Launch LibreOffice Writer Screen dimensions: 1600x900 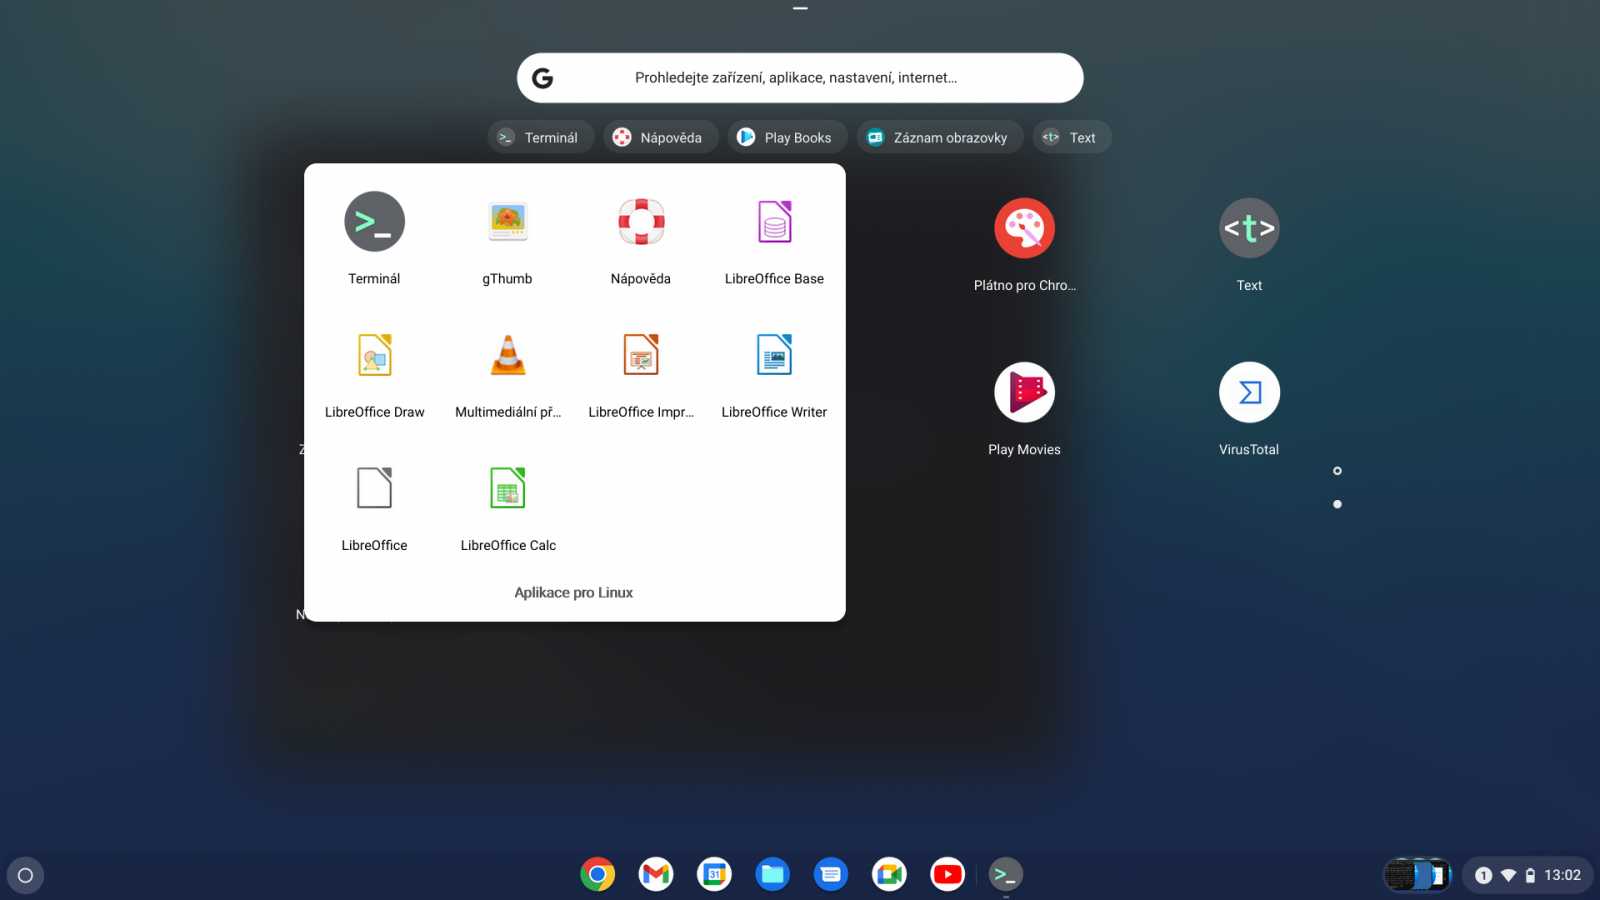click(x=774, y=355)
